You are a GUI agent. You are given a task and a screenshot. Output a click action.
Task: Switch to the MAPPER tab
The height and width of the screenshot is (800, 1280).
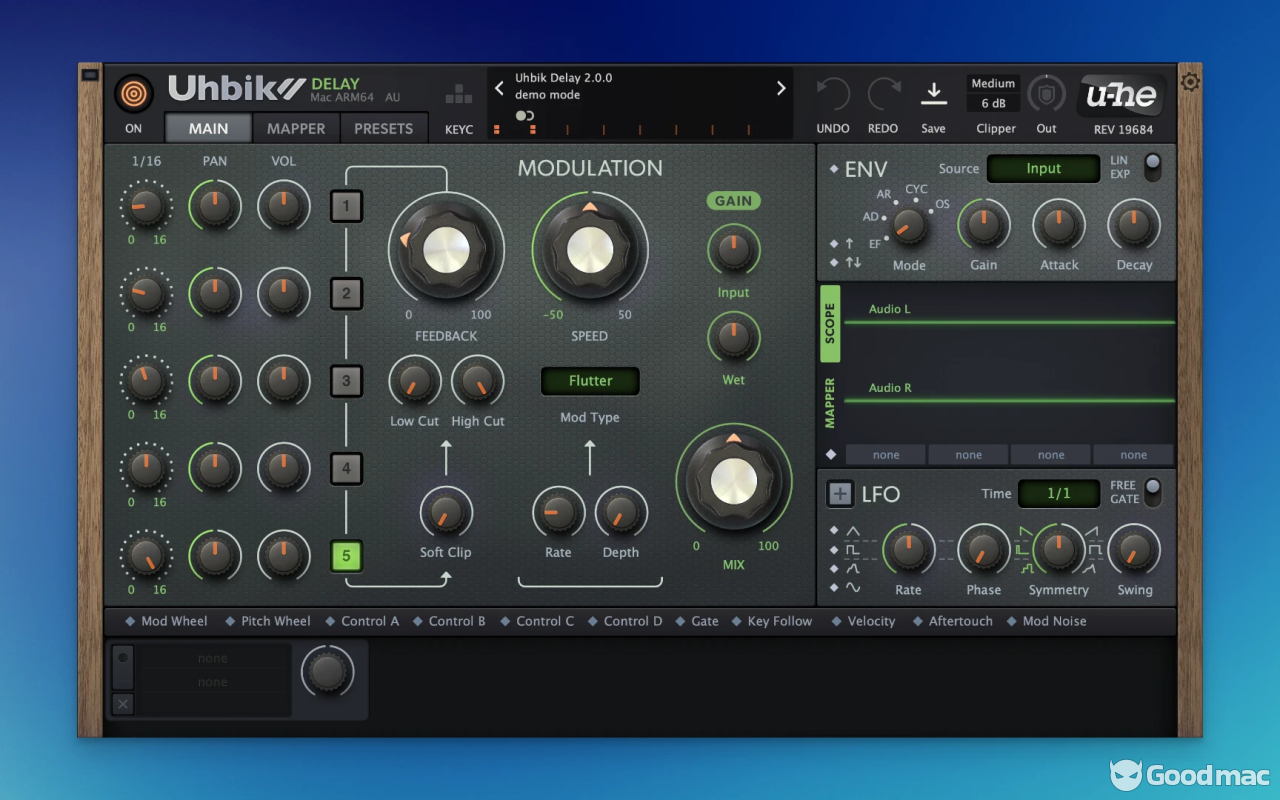296,129
